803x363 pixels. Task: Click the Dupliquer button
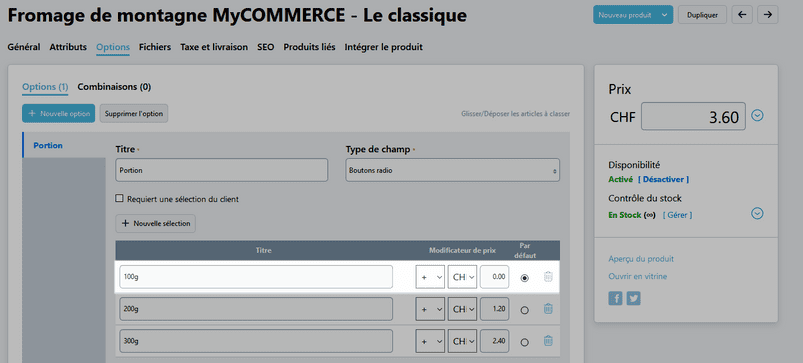click(x=702, y=15)
